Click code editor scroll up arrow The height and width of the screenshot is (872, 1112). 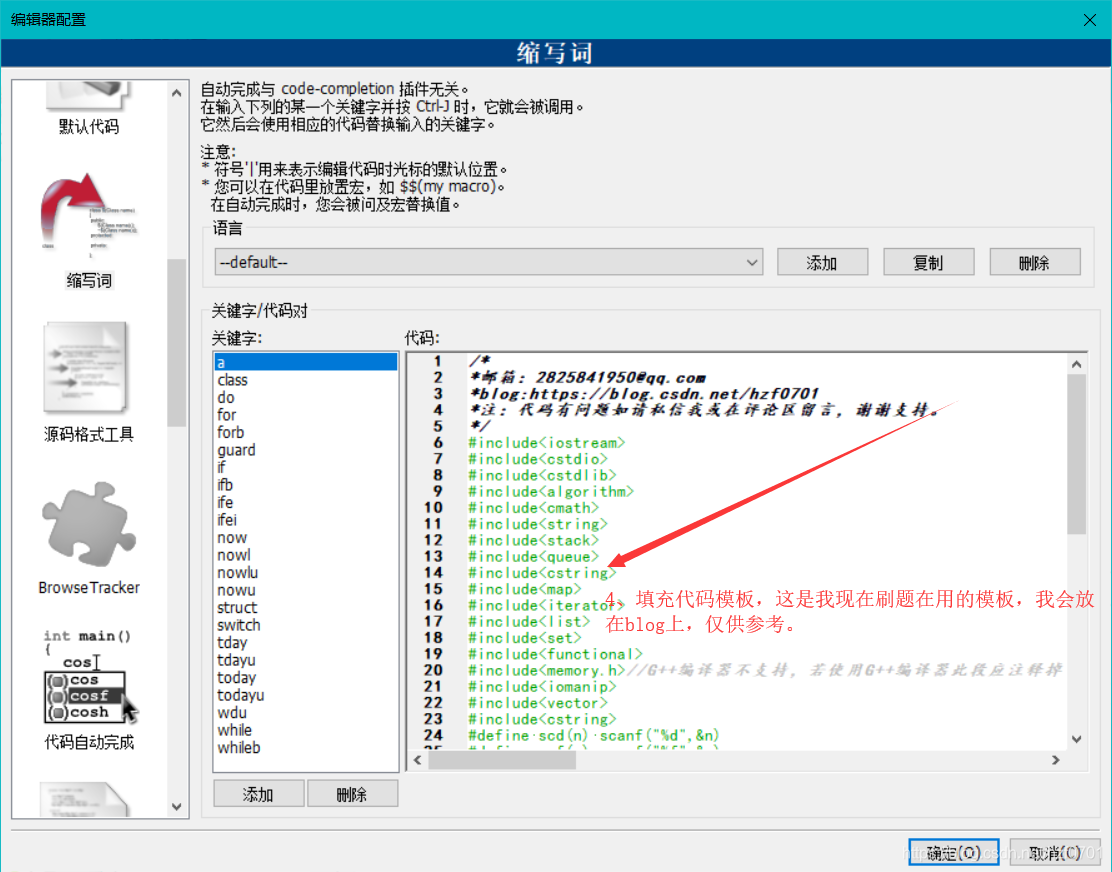coord(1077,364)
